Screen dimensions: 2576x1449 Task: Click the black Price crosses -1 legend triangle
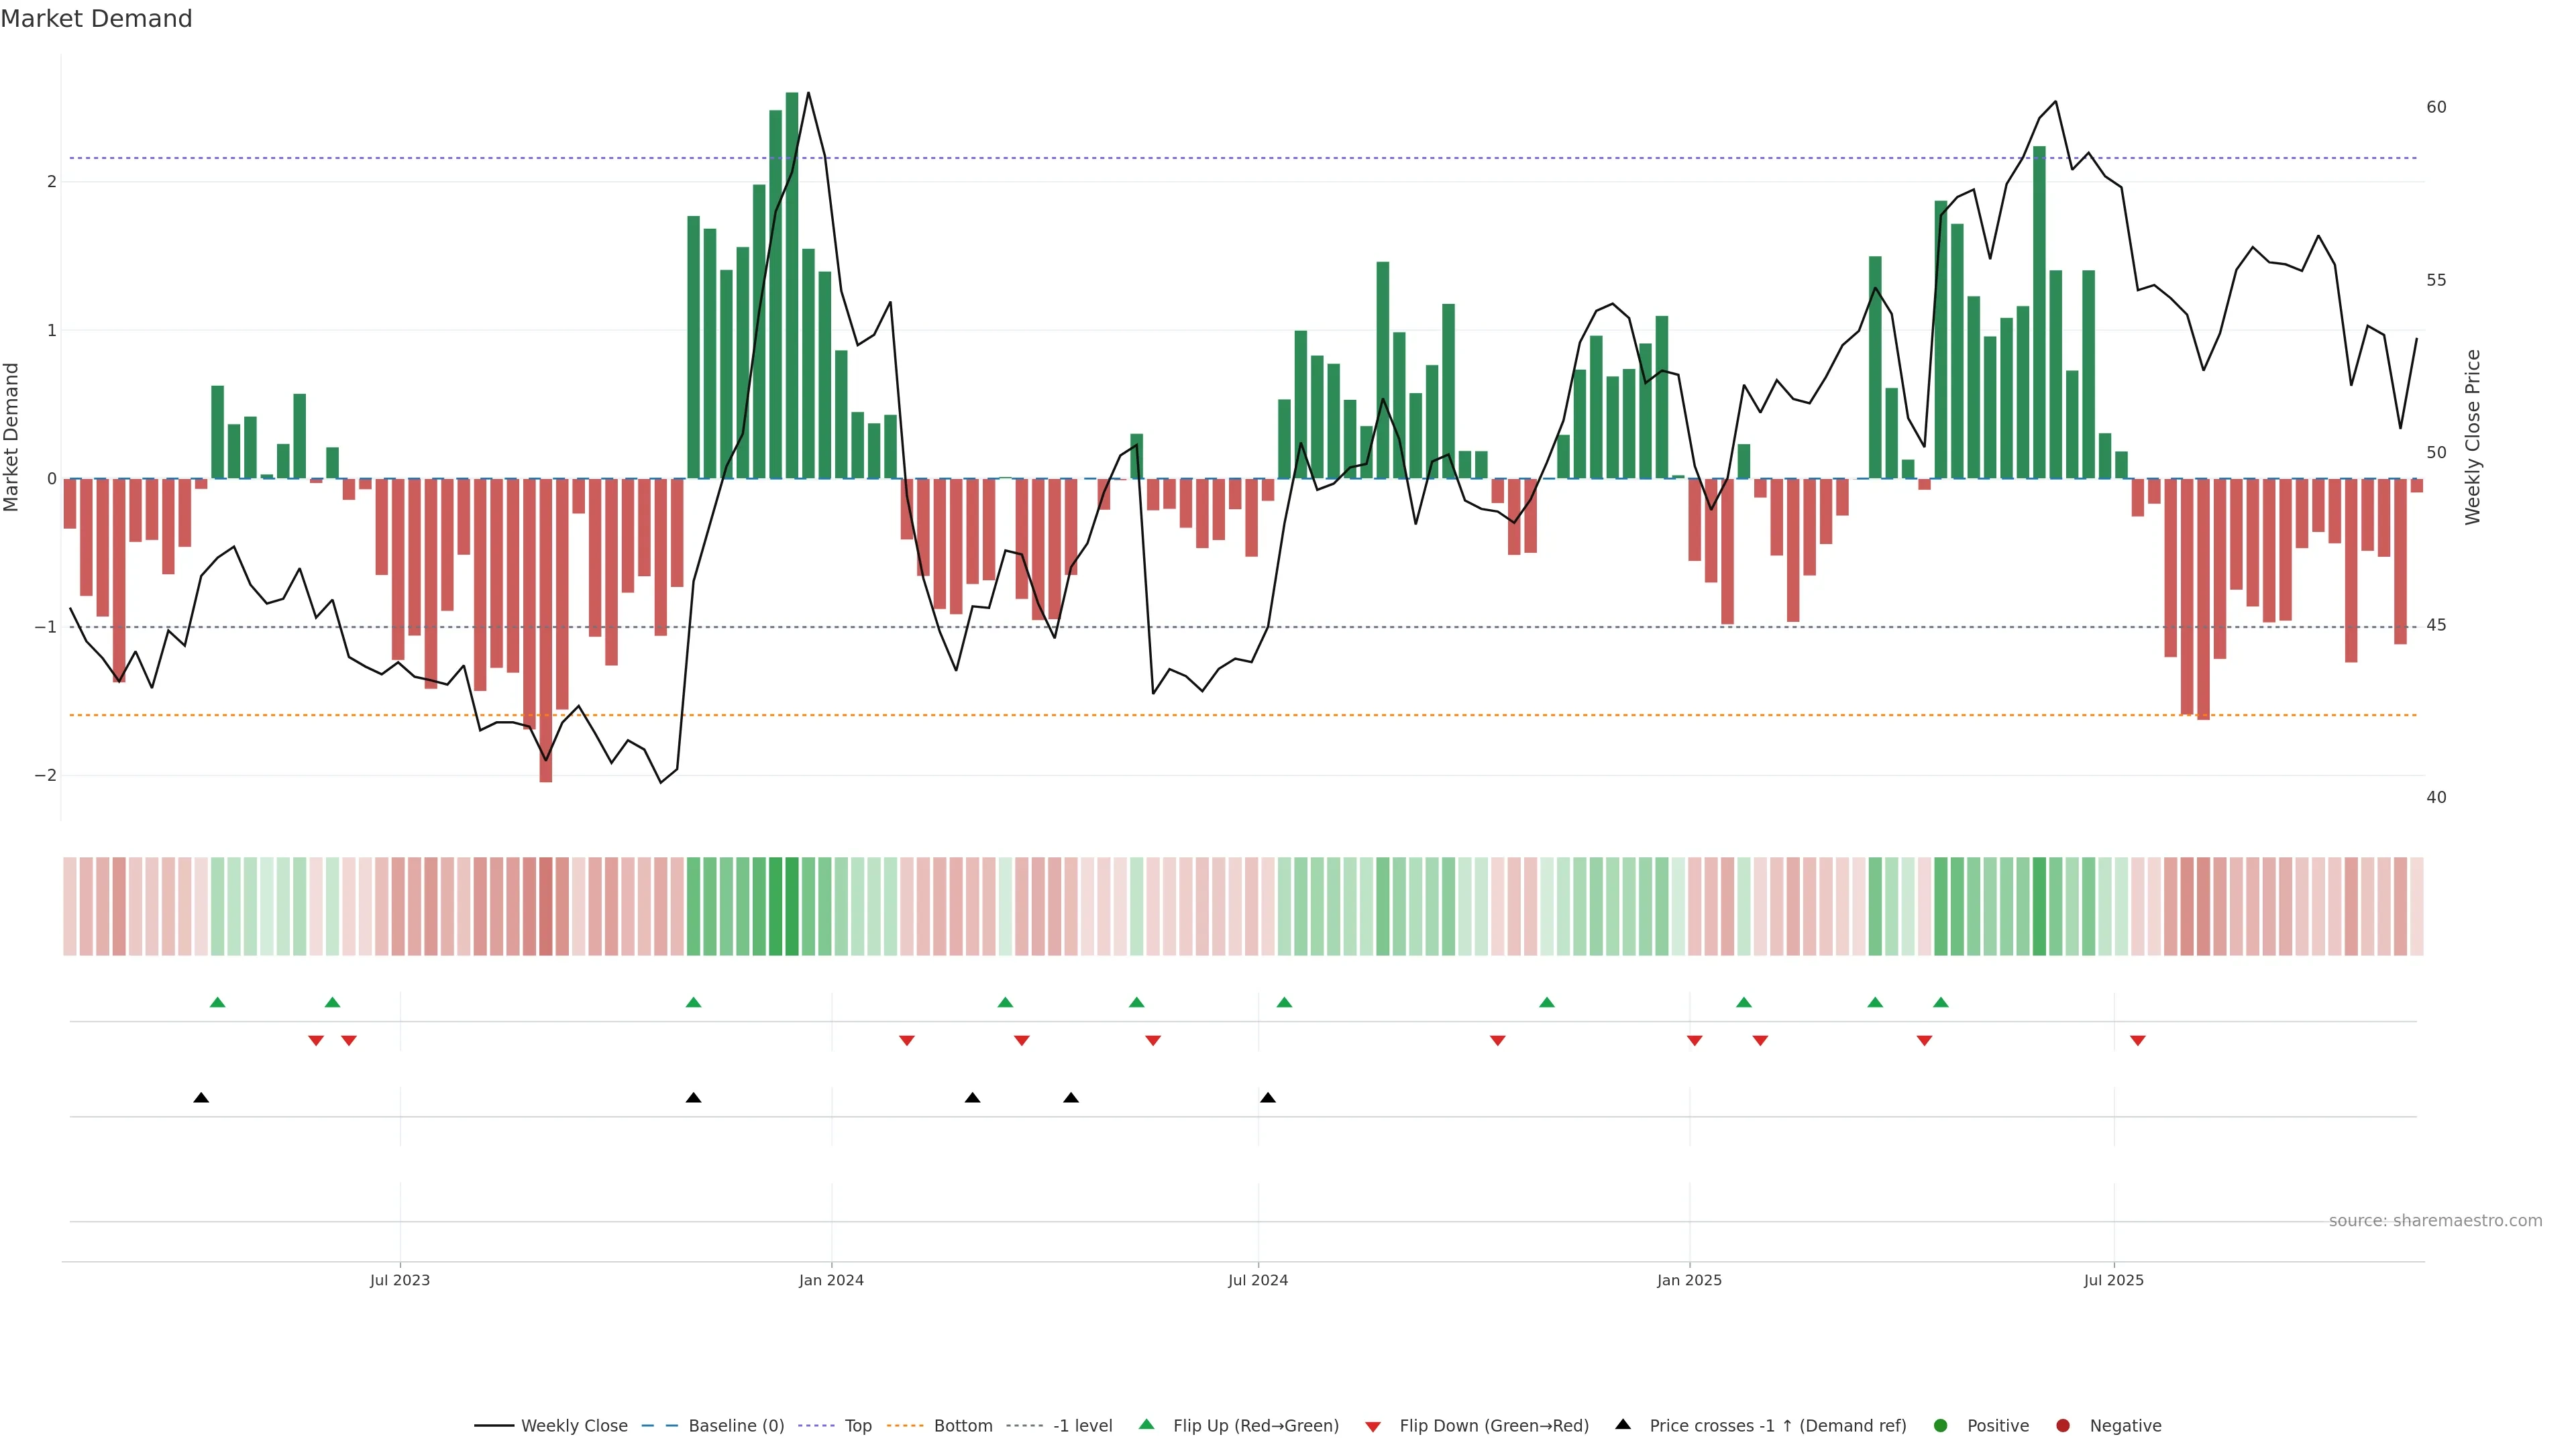coord(1623,1424)
